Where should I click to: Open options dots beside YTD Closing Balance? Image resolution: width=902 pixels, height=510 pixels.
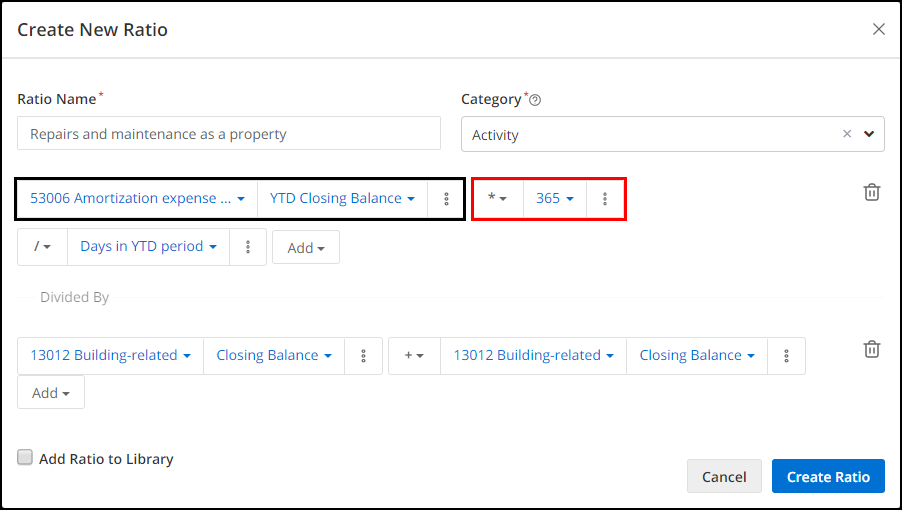[x=446, y=199]
